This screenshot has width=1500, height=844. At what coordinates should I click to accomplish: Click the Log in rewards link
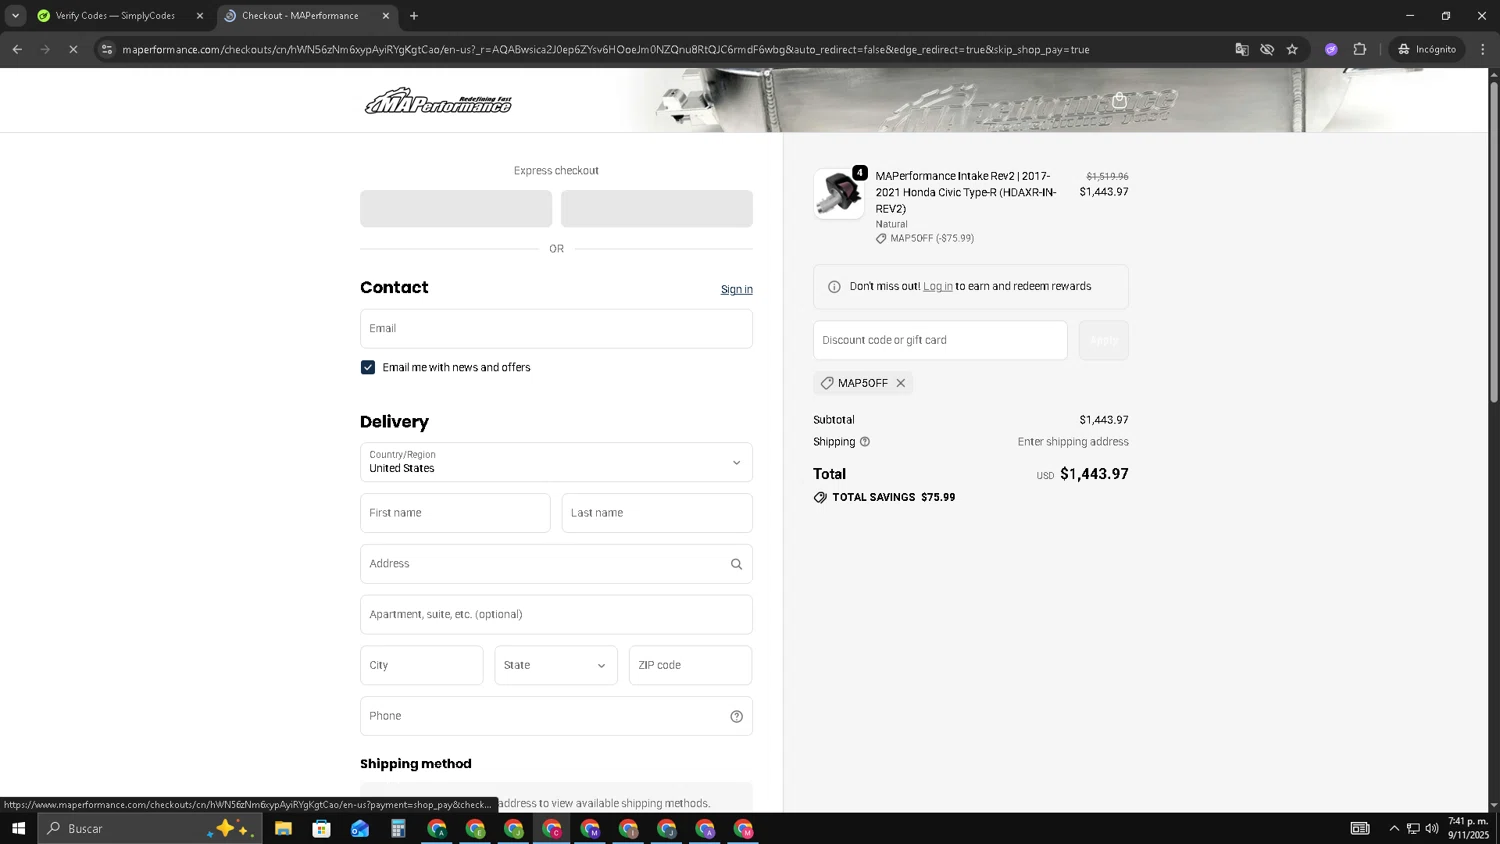(938, 286)
